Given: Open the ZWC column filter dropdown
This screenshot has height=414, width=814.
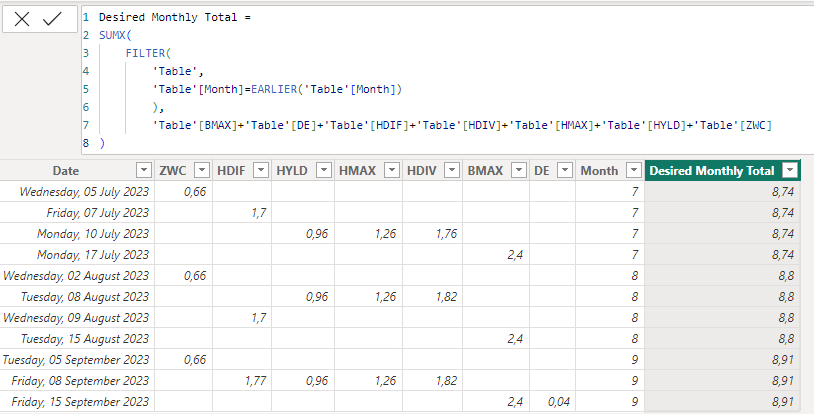Looking at the screenshot, I should pos(202,170).
